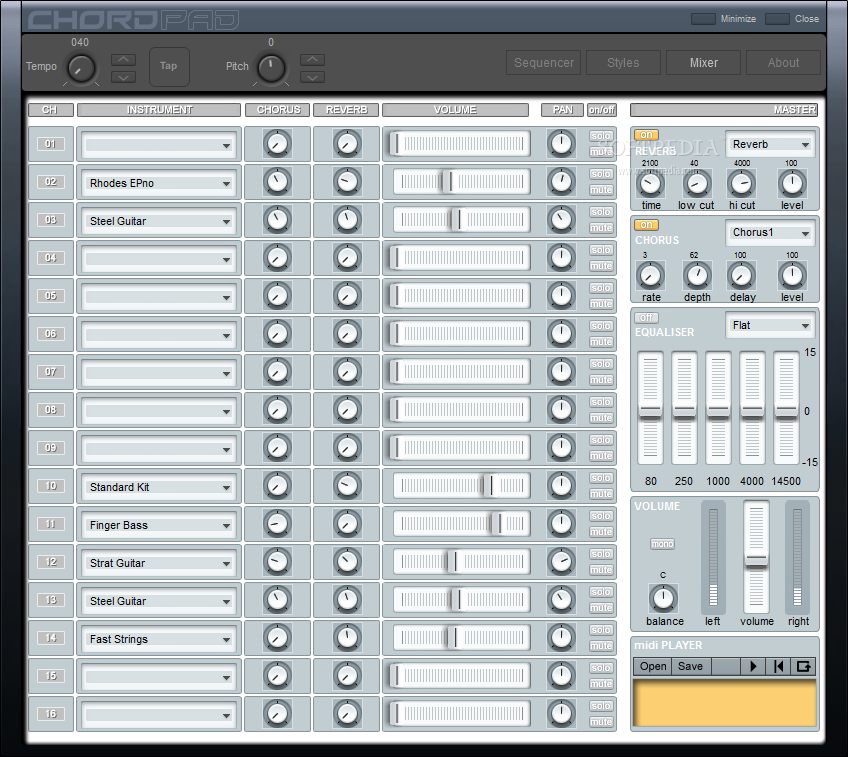Mute channel 03 Steel Guitar
This screenshot has width=848, height=757.
click(x=601, y=228)
